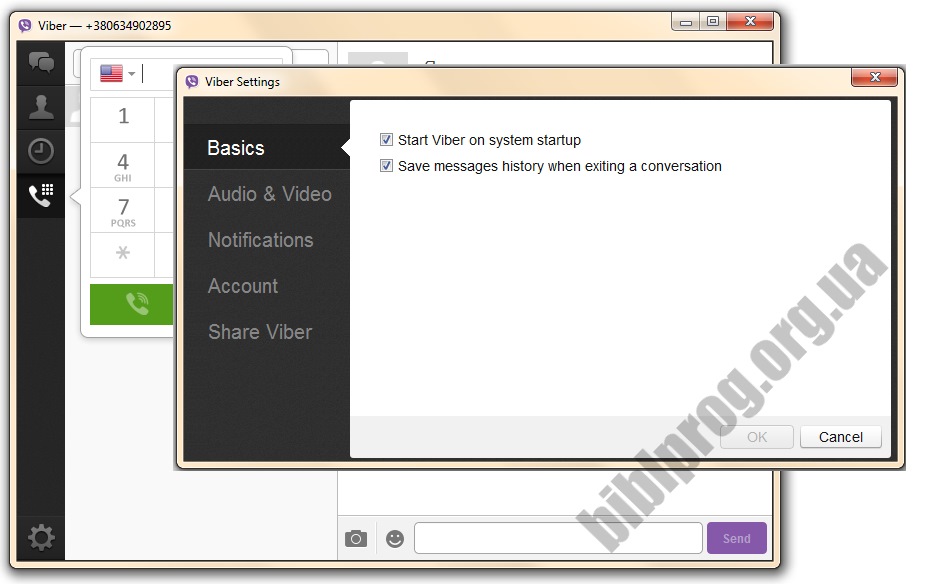Image resolution: width=934 pixels, height=584 pixels.
Task: Open the Conversations chat bubble icon in sidebar
Action: [41, 63]
